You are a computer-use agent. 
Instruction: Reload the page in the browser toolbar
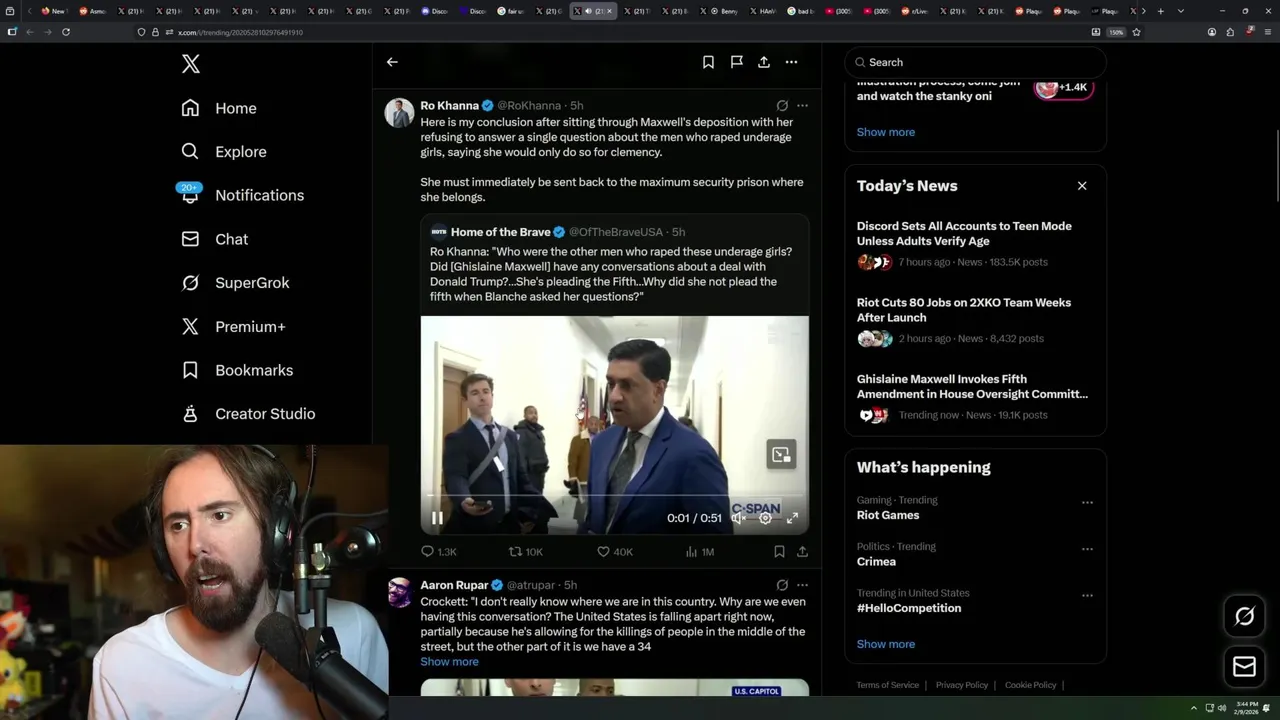[x=66, y=32]
